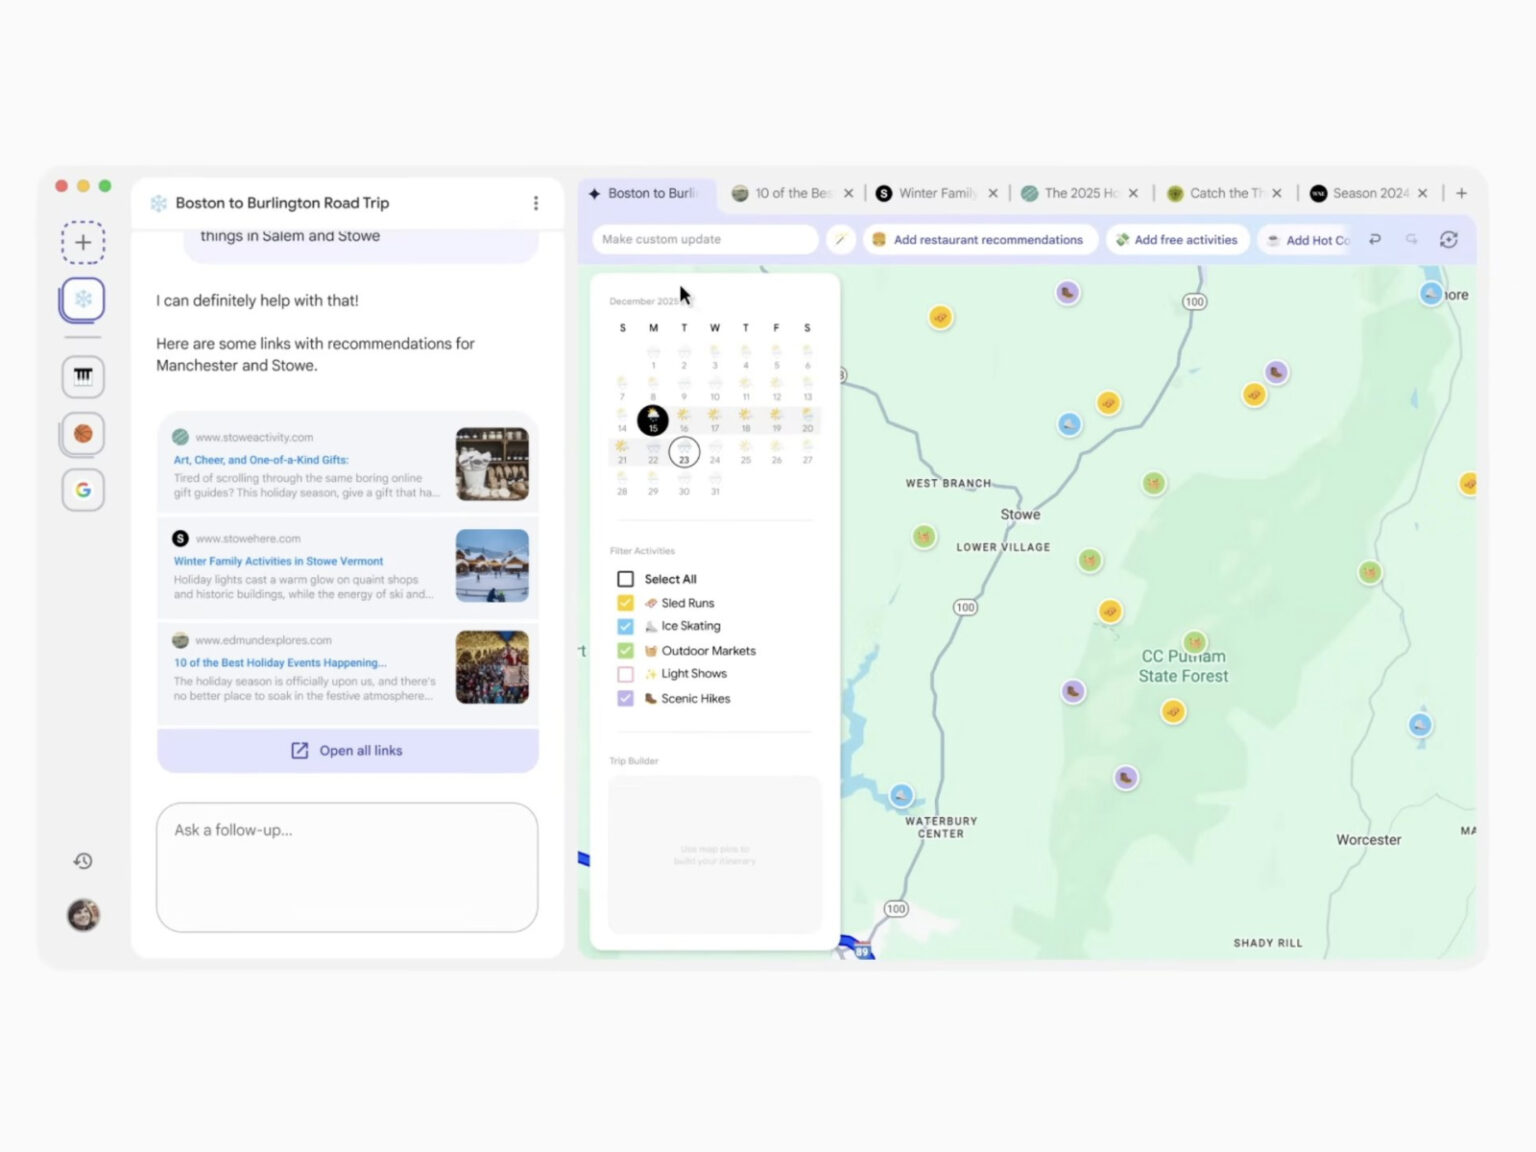This screenshot has width=1536, height=1152.
Task: Open the history clock icon
Action: tap(83, 861)
